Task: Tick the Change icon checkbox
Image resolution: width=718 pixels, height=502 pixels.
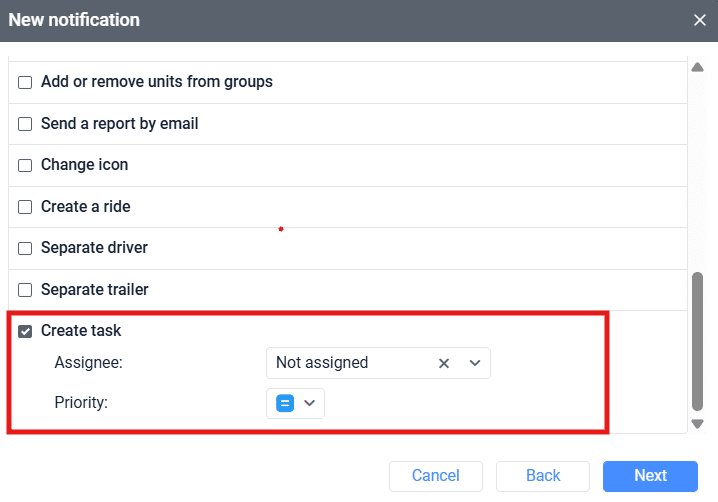Action: (x=25, y=165)
